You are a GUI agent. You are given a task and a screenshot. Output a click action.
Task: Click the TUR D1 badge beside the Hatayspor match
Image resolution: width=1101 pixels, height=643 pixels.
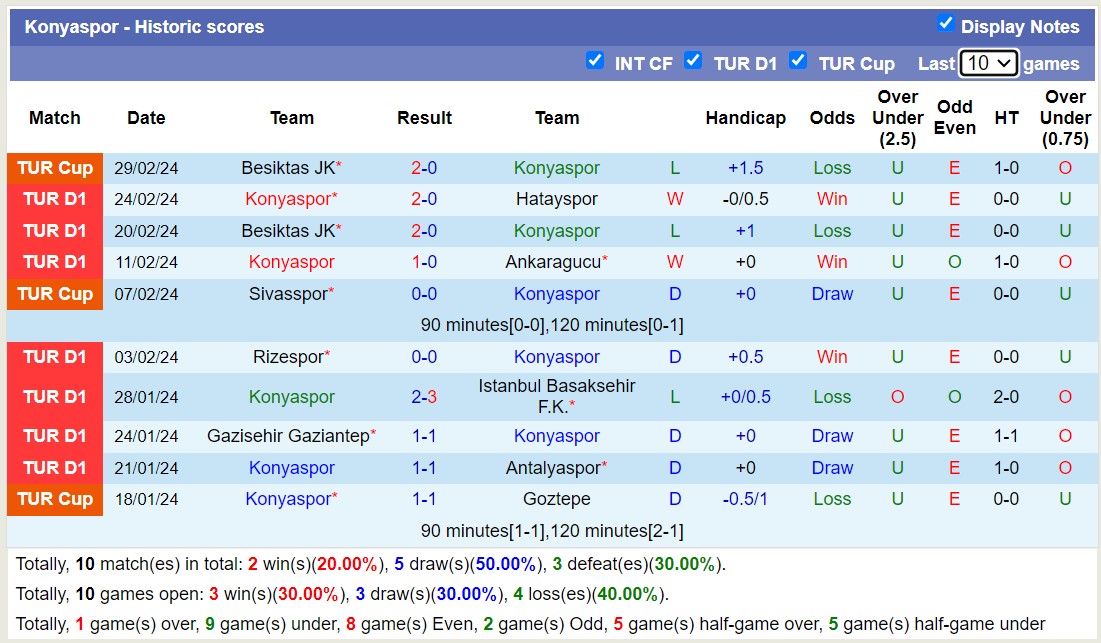pyautogui.click(x=55, y=199)
